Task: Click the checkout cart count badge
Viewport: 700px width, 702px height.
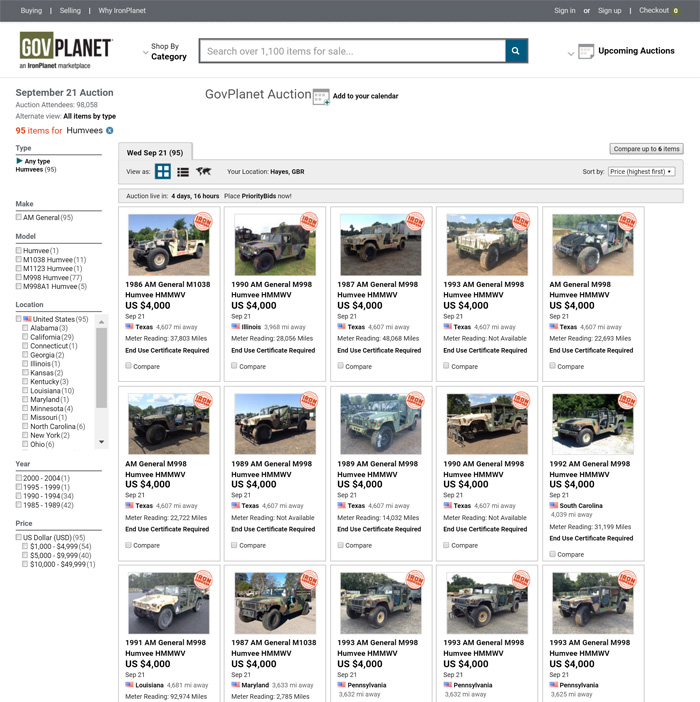Action: coord(676,11)
